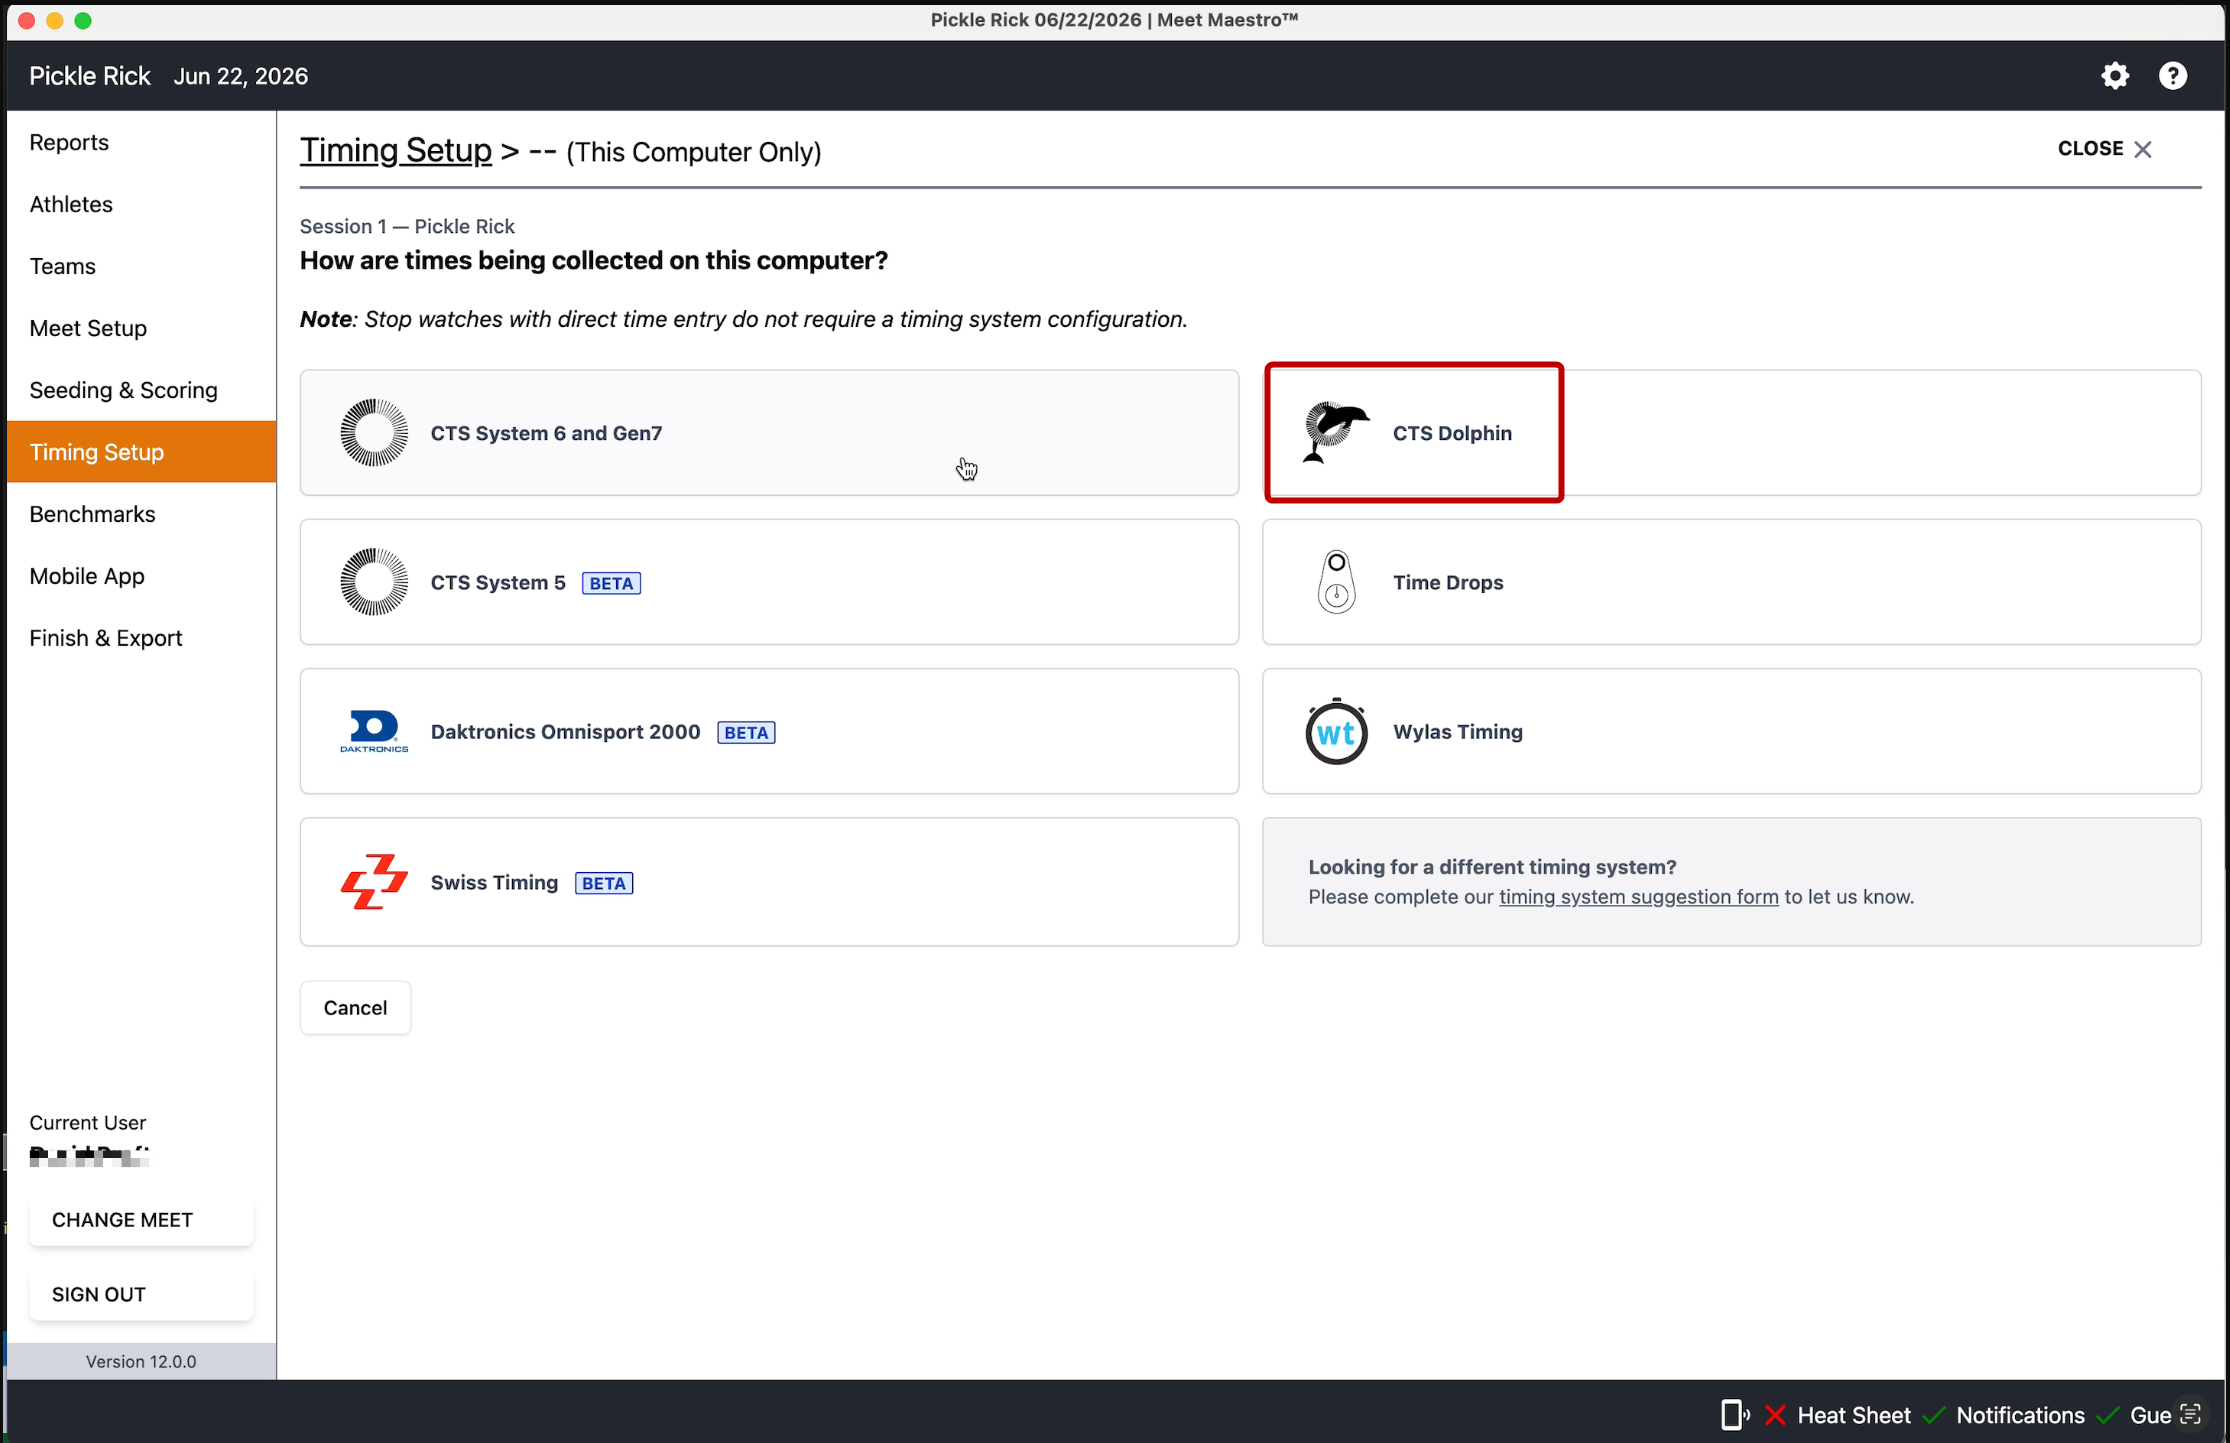Screen dimensions: 2230x1443
Task: Open the help question mark icon
Action: coord(2173,76)
